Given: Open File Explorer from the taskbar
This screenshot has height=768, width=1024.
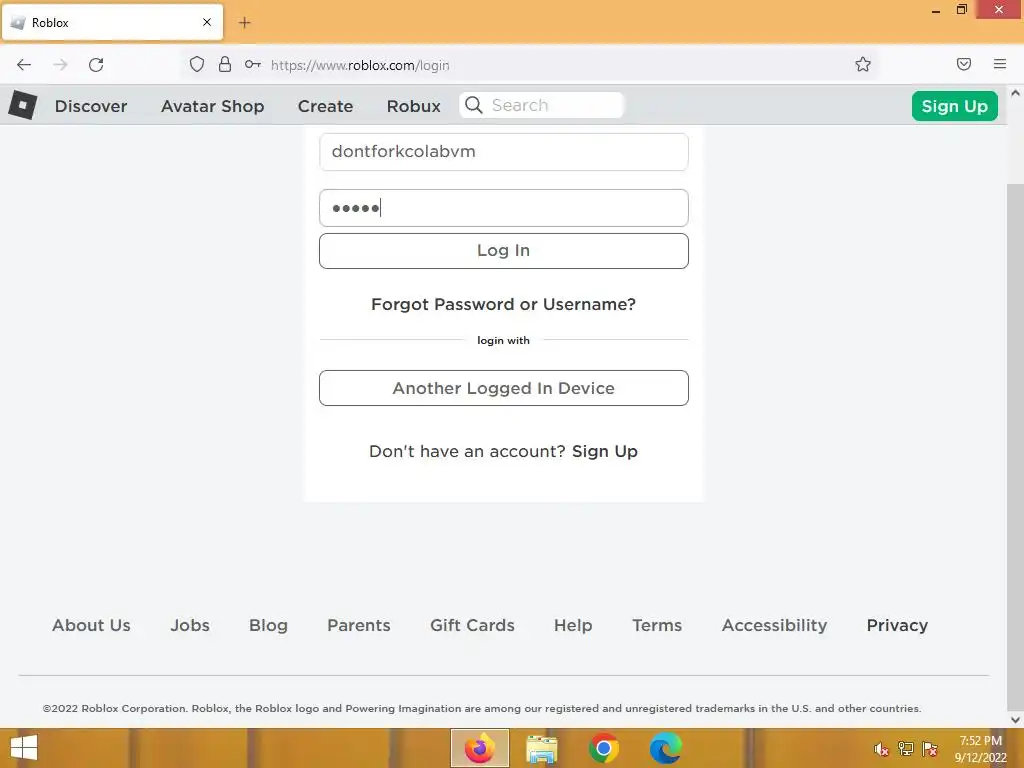Looking at the screenshot, I should click(x=541, y=748).
